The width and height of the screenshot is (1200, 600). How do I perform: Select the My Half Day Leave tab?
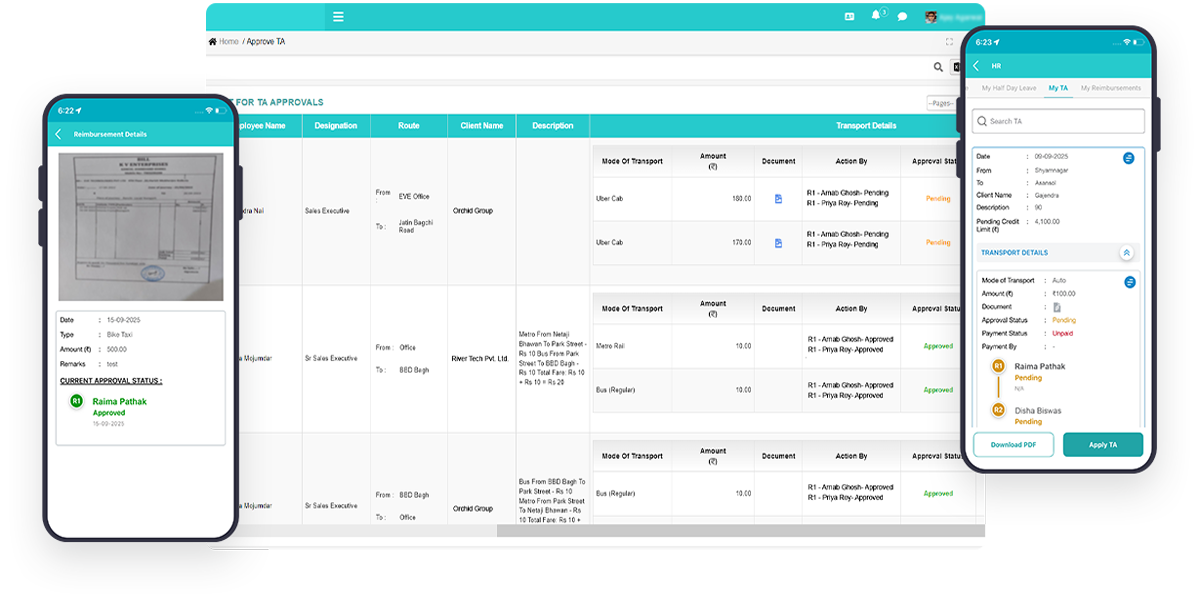coord(1008,88)
